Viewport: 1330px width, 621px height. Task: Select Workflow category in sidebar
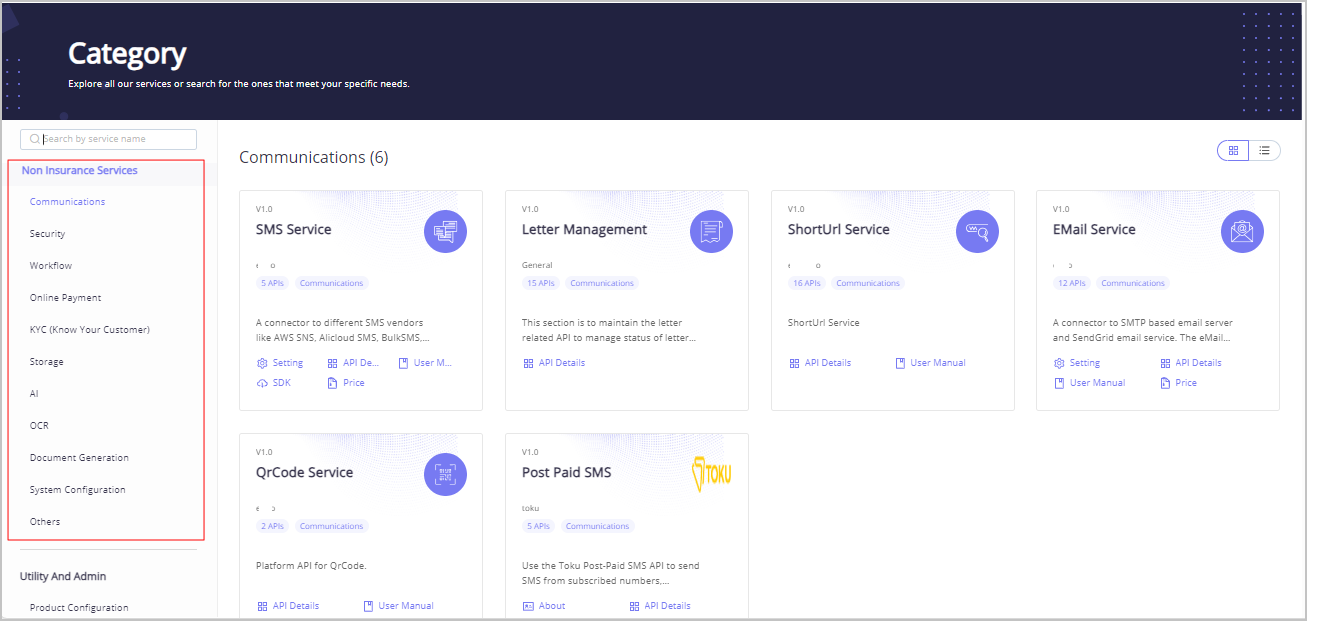(51, 266)
